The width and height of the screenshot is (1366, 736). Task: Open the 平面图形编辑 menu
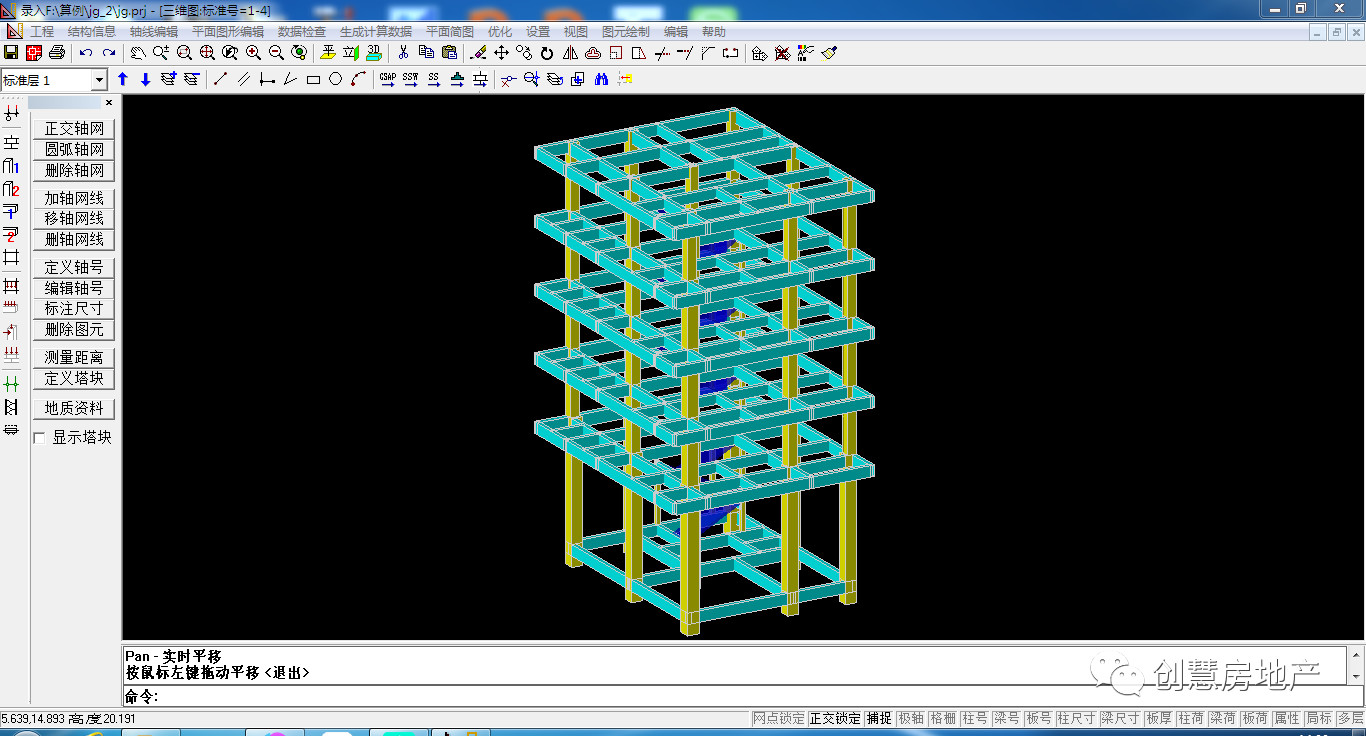[x=228, y=32]
